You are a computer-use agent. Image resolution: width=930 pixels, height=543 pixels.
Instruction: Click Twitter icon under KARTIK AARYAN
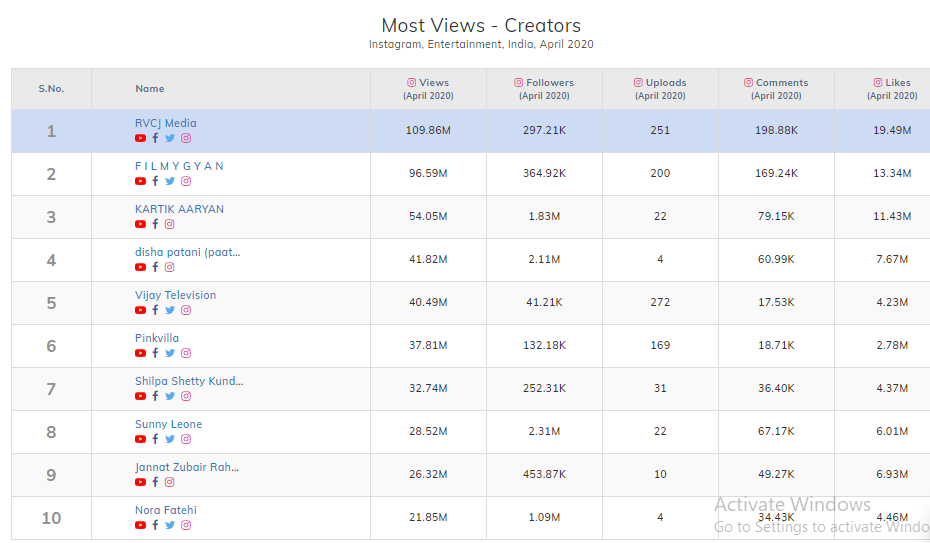pos(170,225)
